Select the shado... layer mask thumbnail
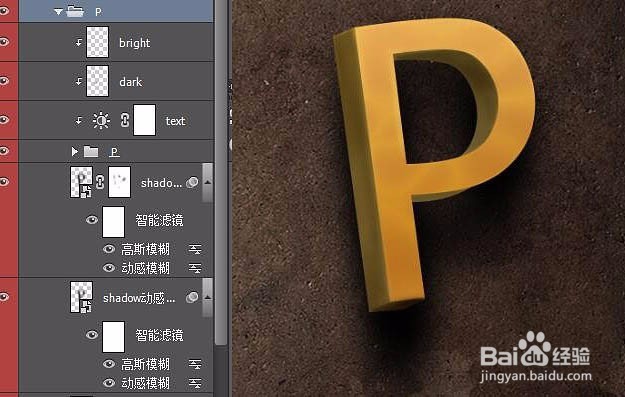 (120, 182)
